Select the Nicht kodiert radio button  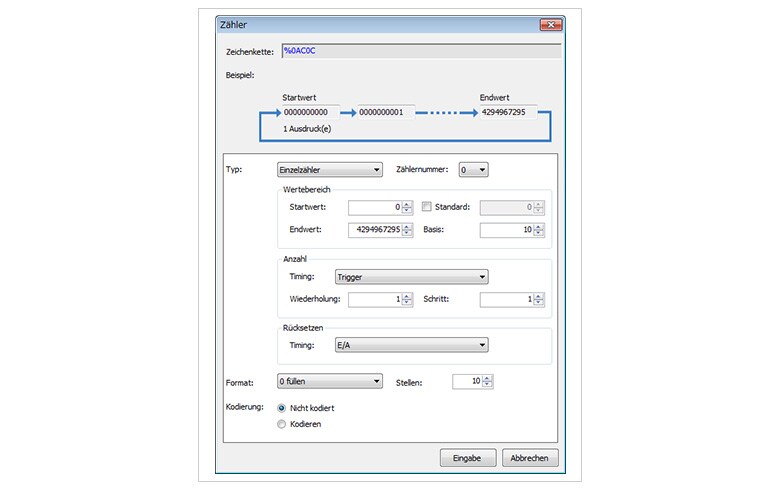[281, 408]
